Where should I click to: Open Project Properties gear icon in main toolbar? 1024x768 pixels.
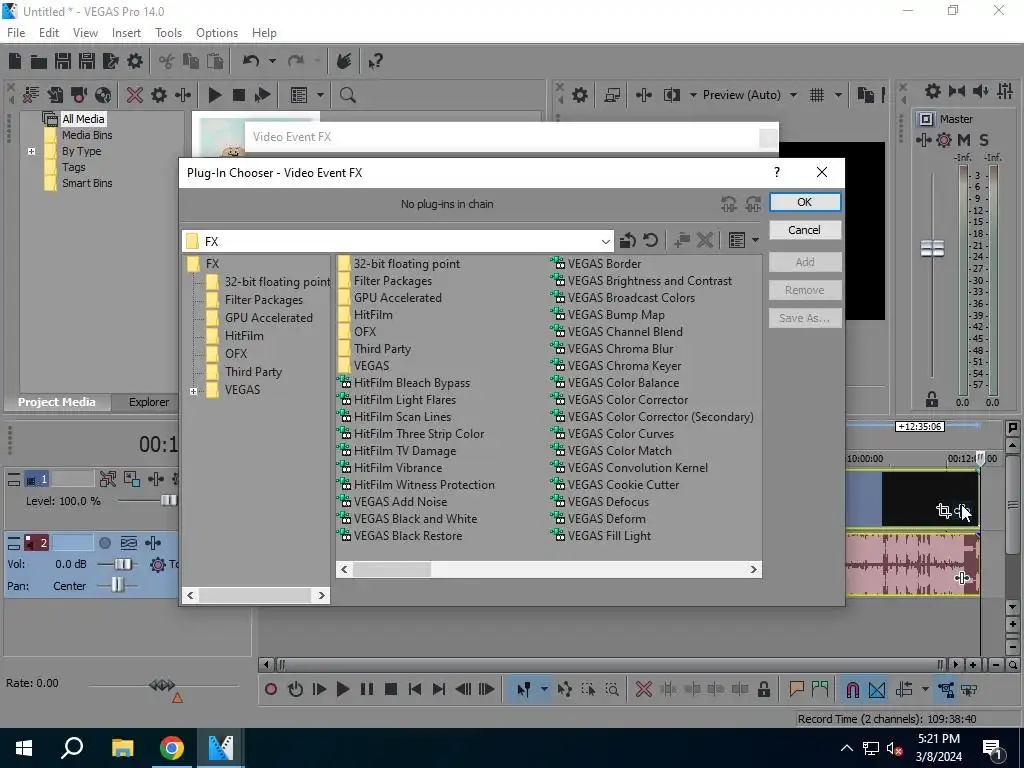coord(135,61)
